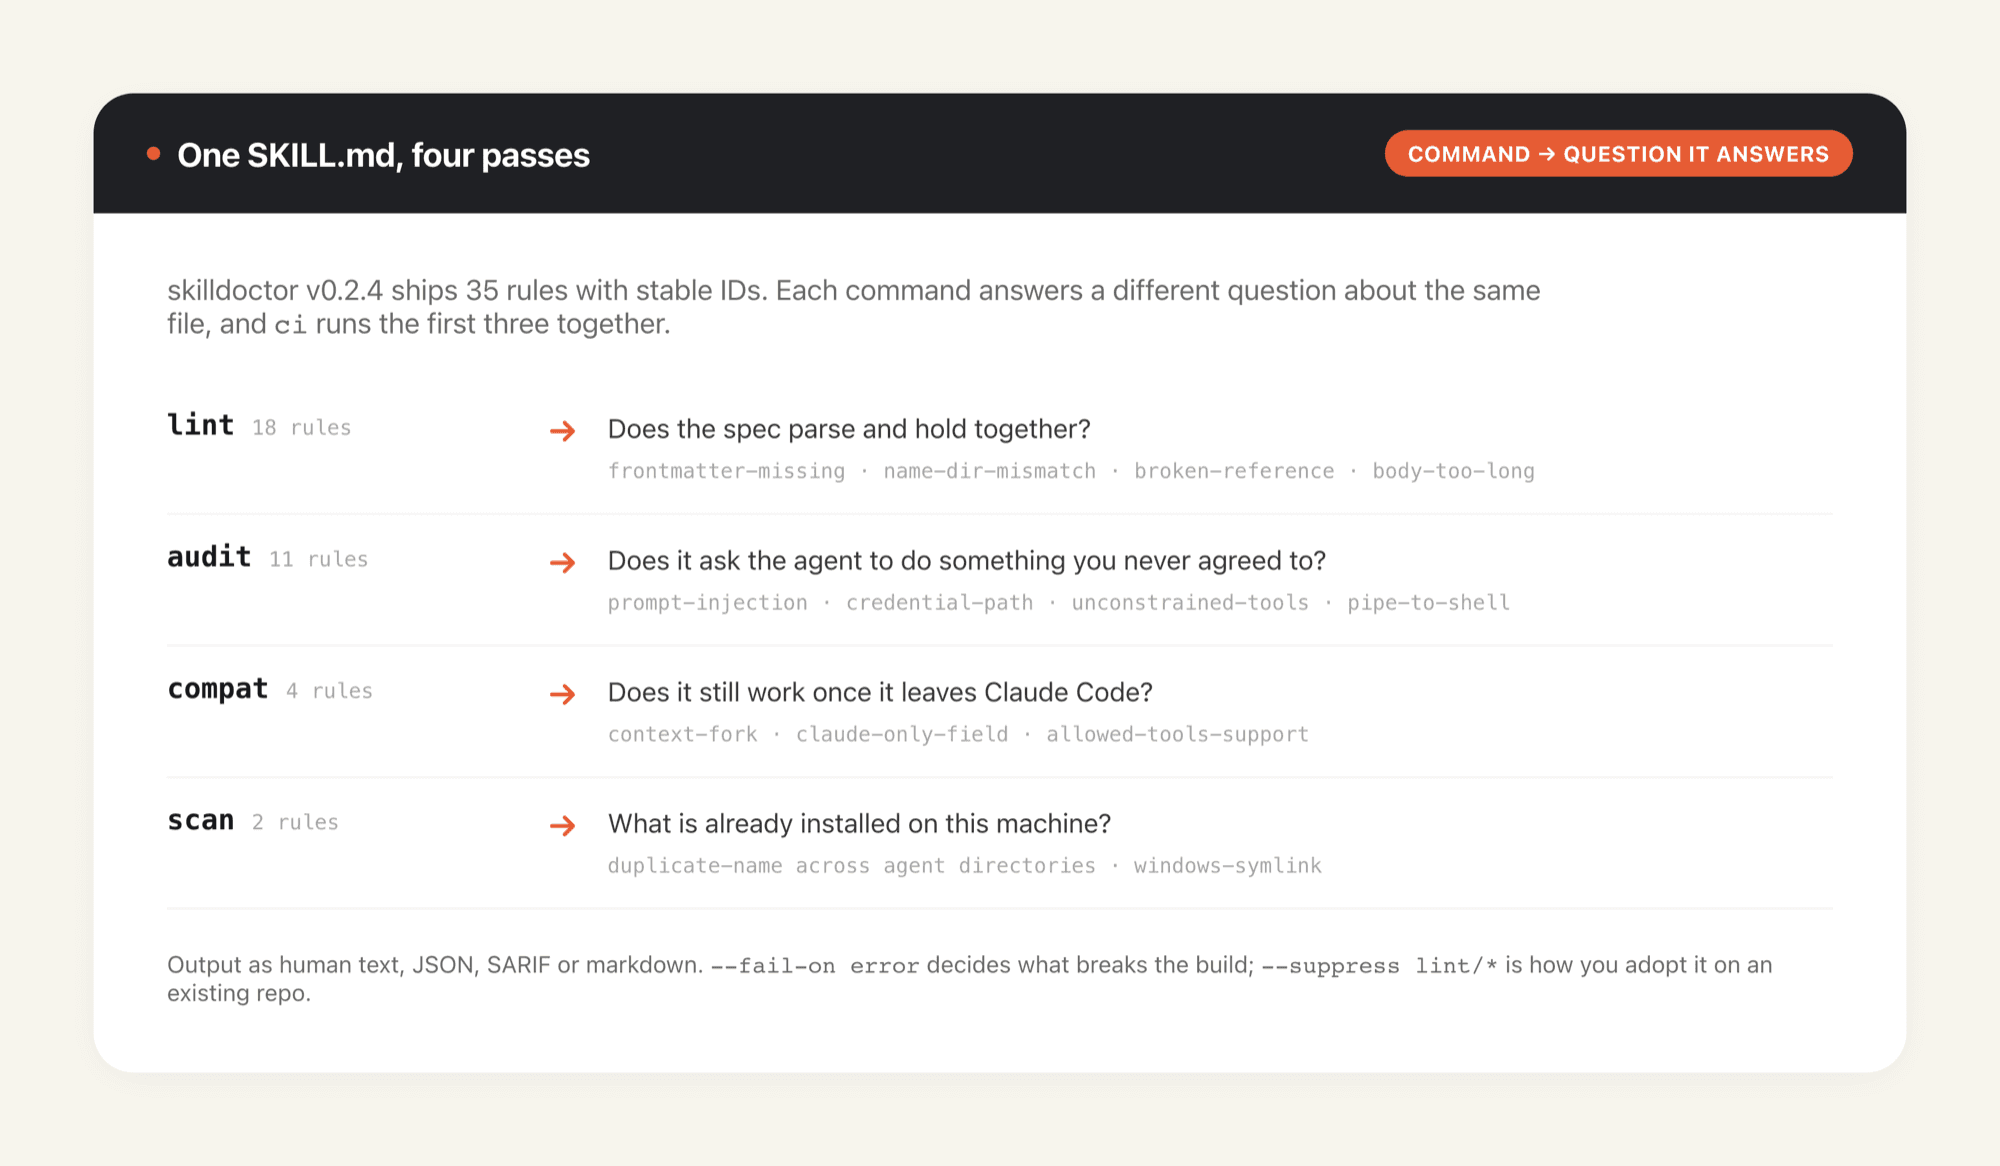Select the compat command name

tap(218, 689)
